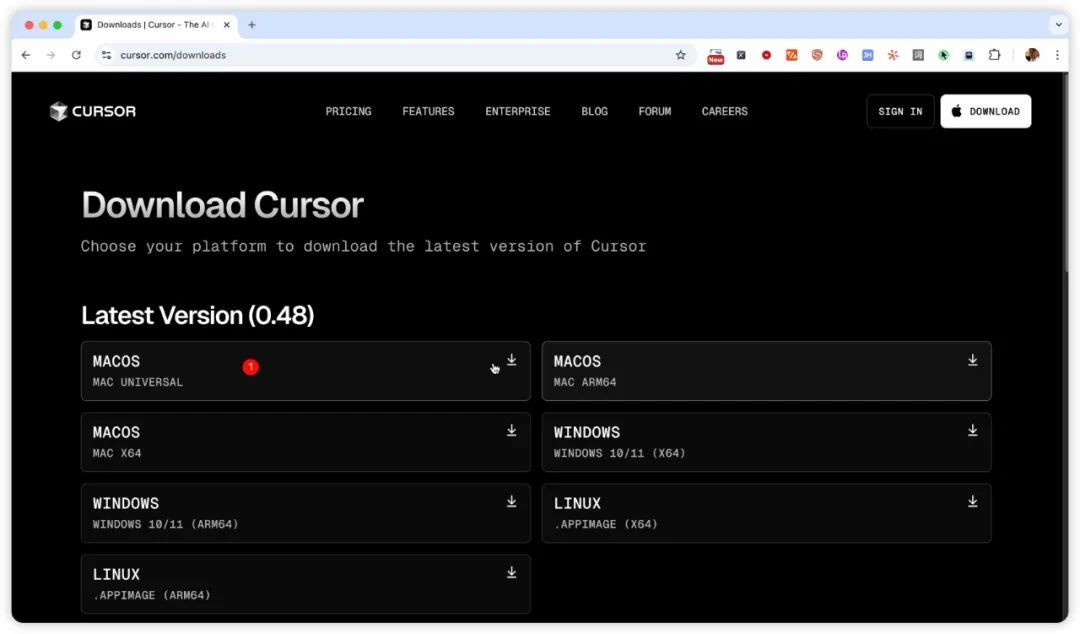
Task: Download the Mac ARM64 build
Action: point(766,371)
